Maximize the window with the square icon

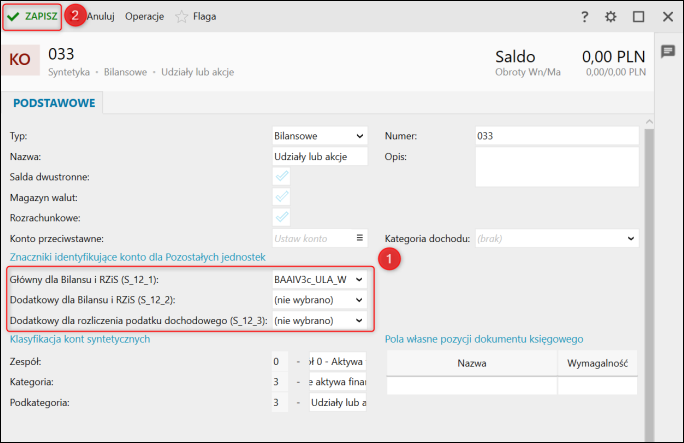[x=639, y=17]
